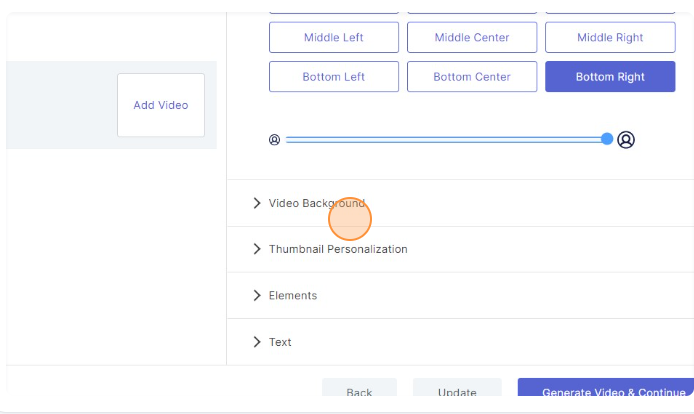This screenshot has width=694, height=414.
Task: Open the Thumbnail Personalization section label
Action: 338,249
